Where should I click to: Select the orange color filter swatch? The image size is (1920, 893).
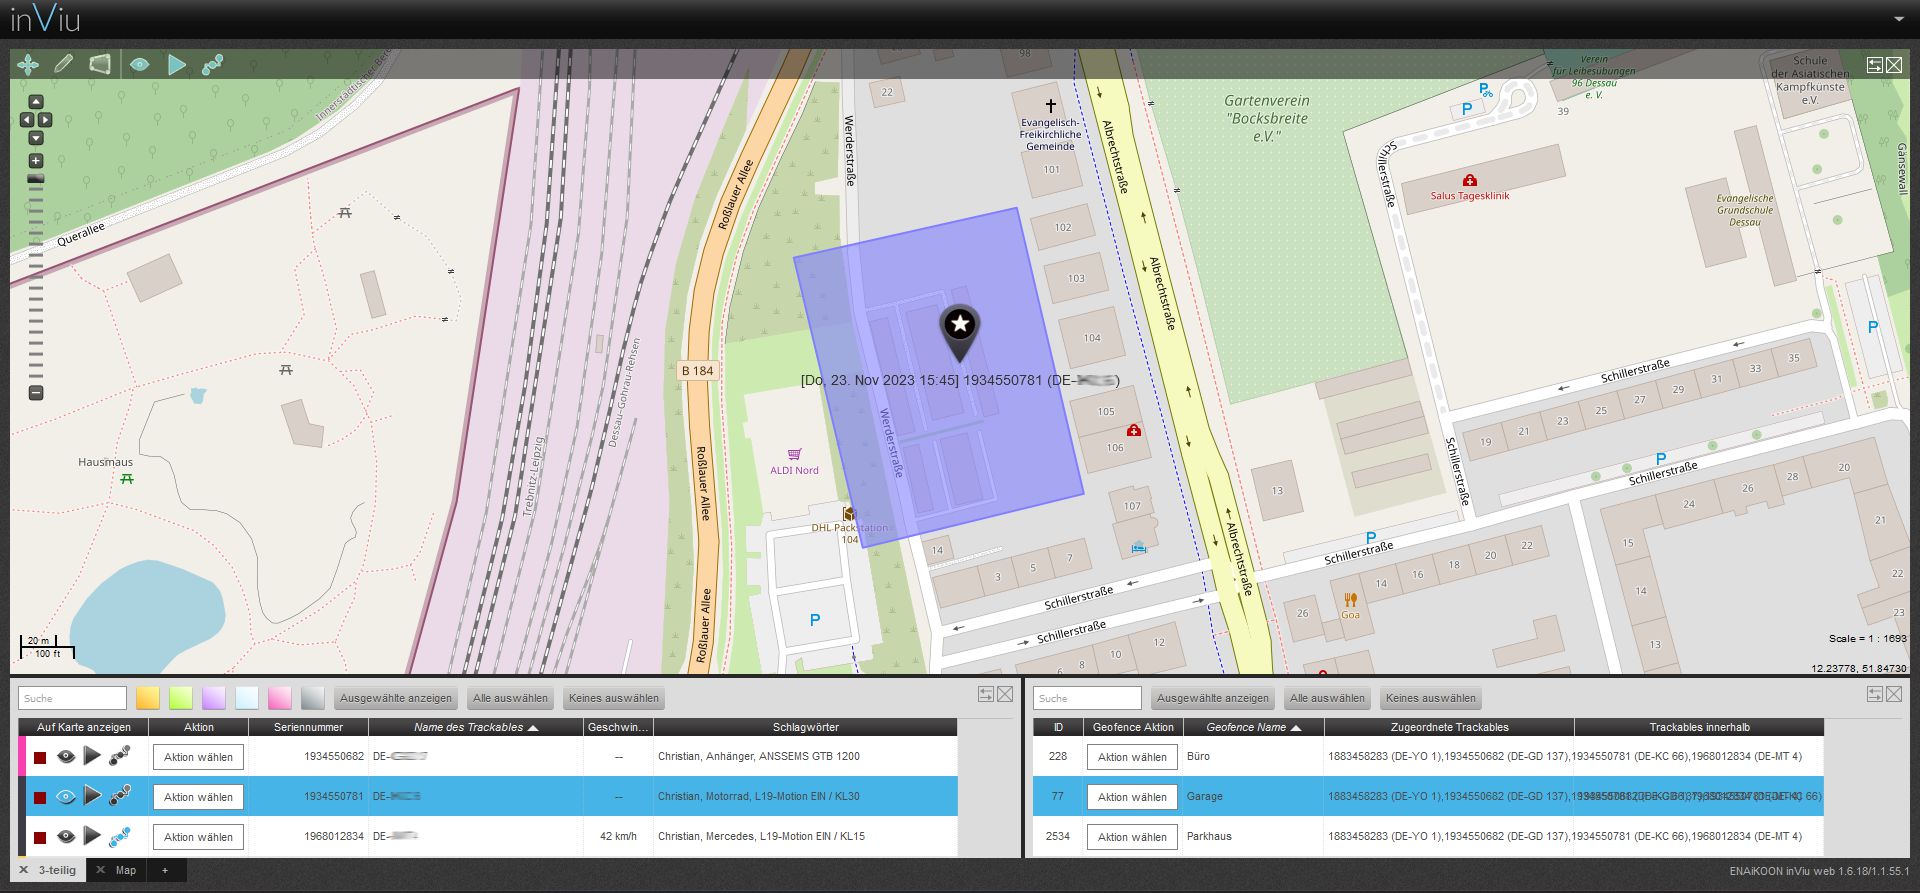point(148,698)
